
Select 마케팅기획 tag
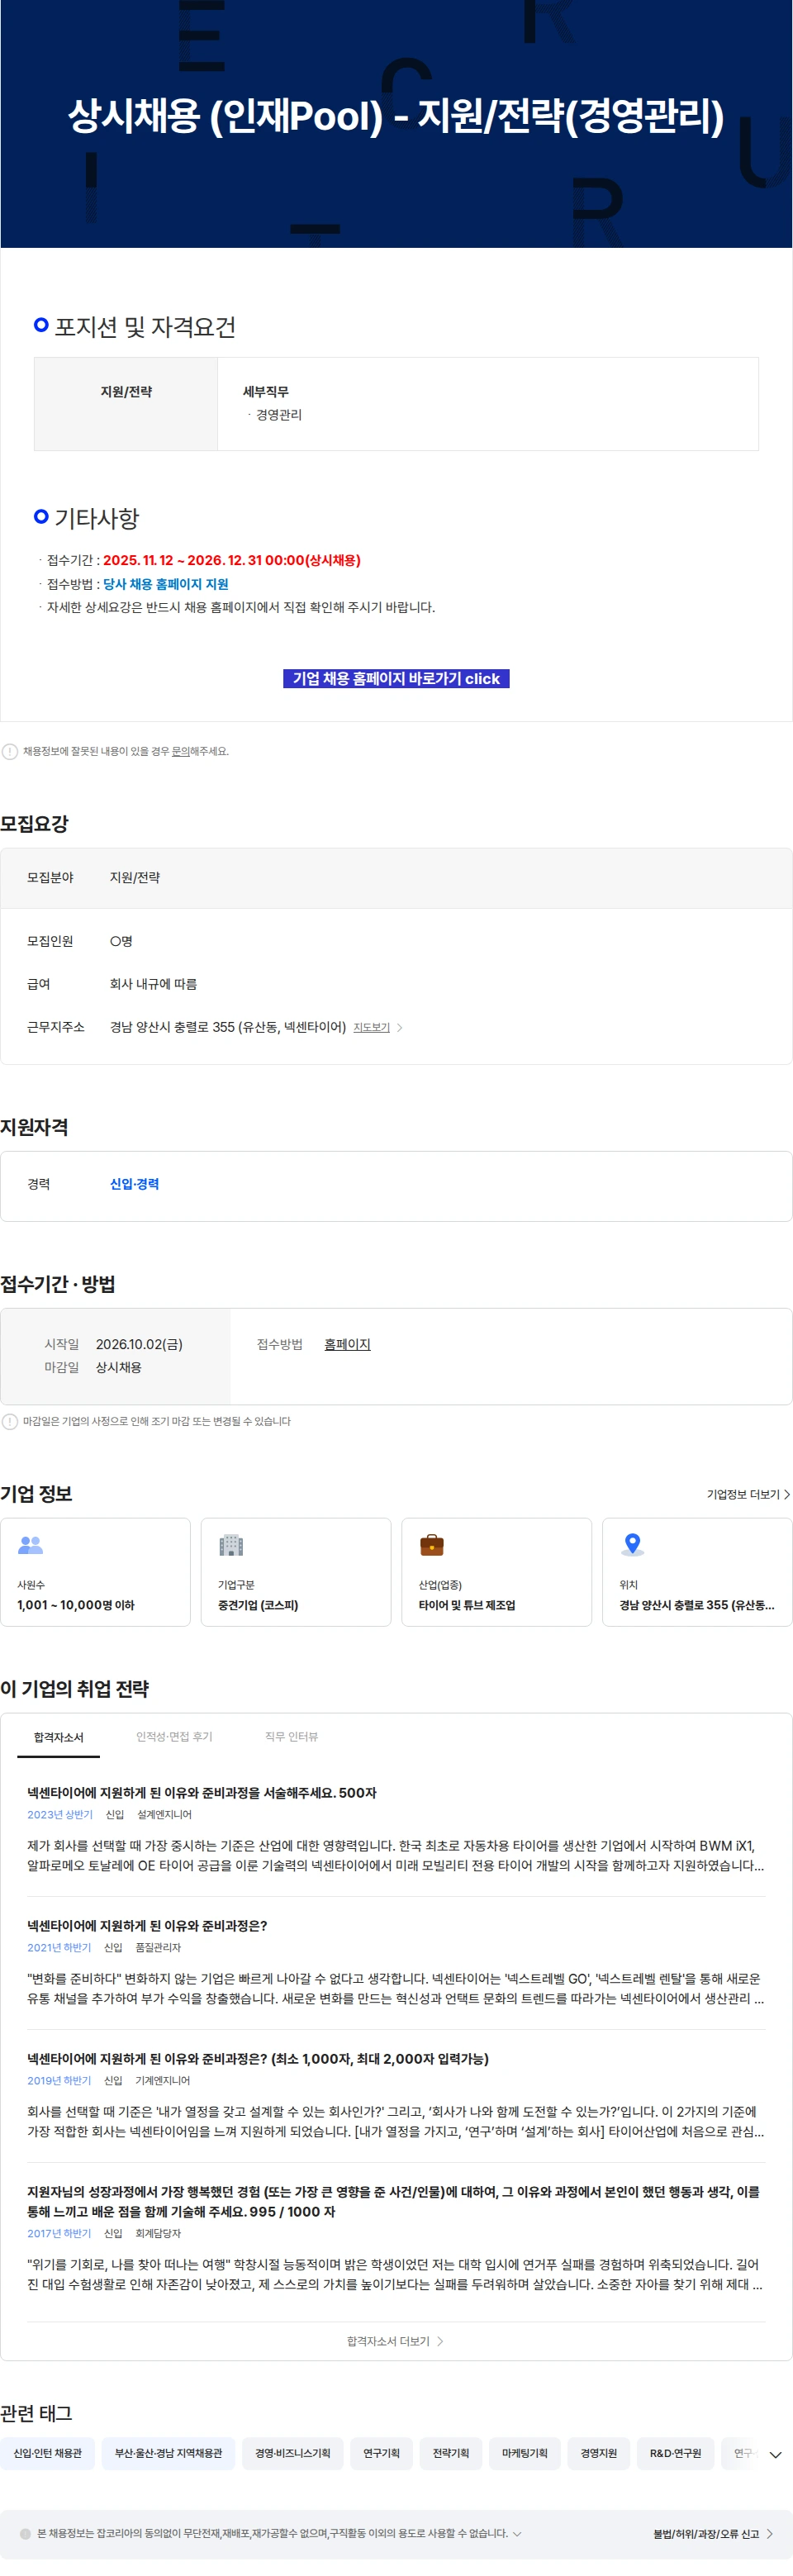click(x=525, y=2453)
